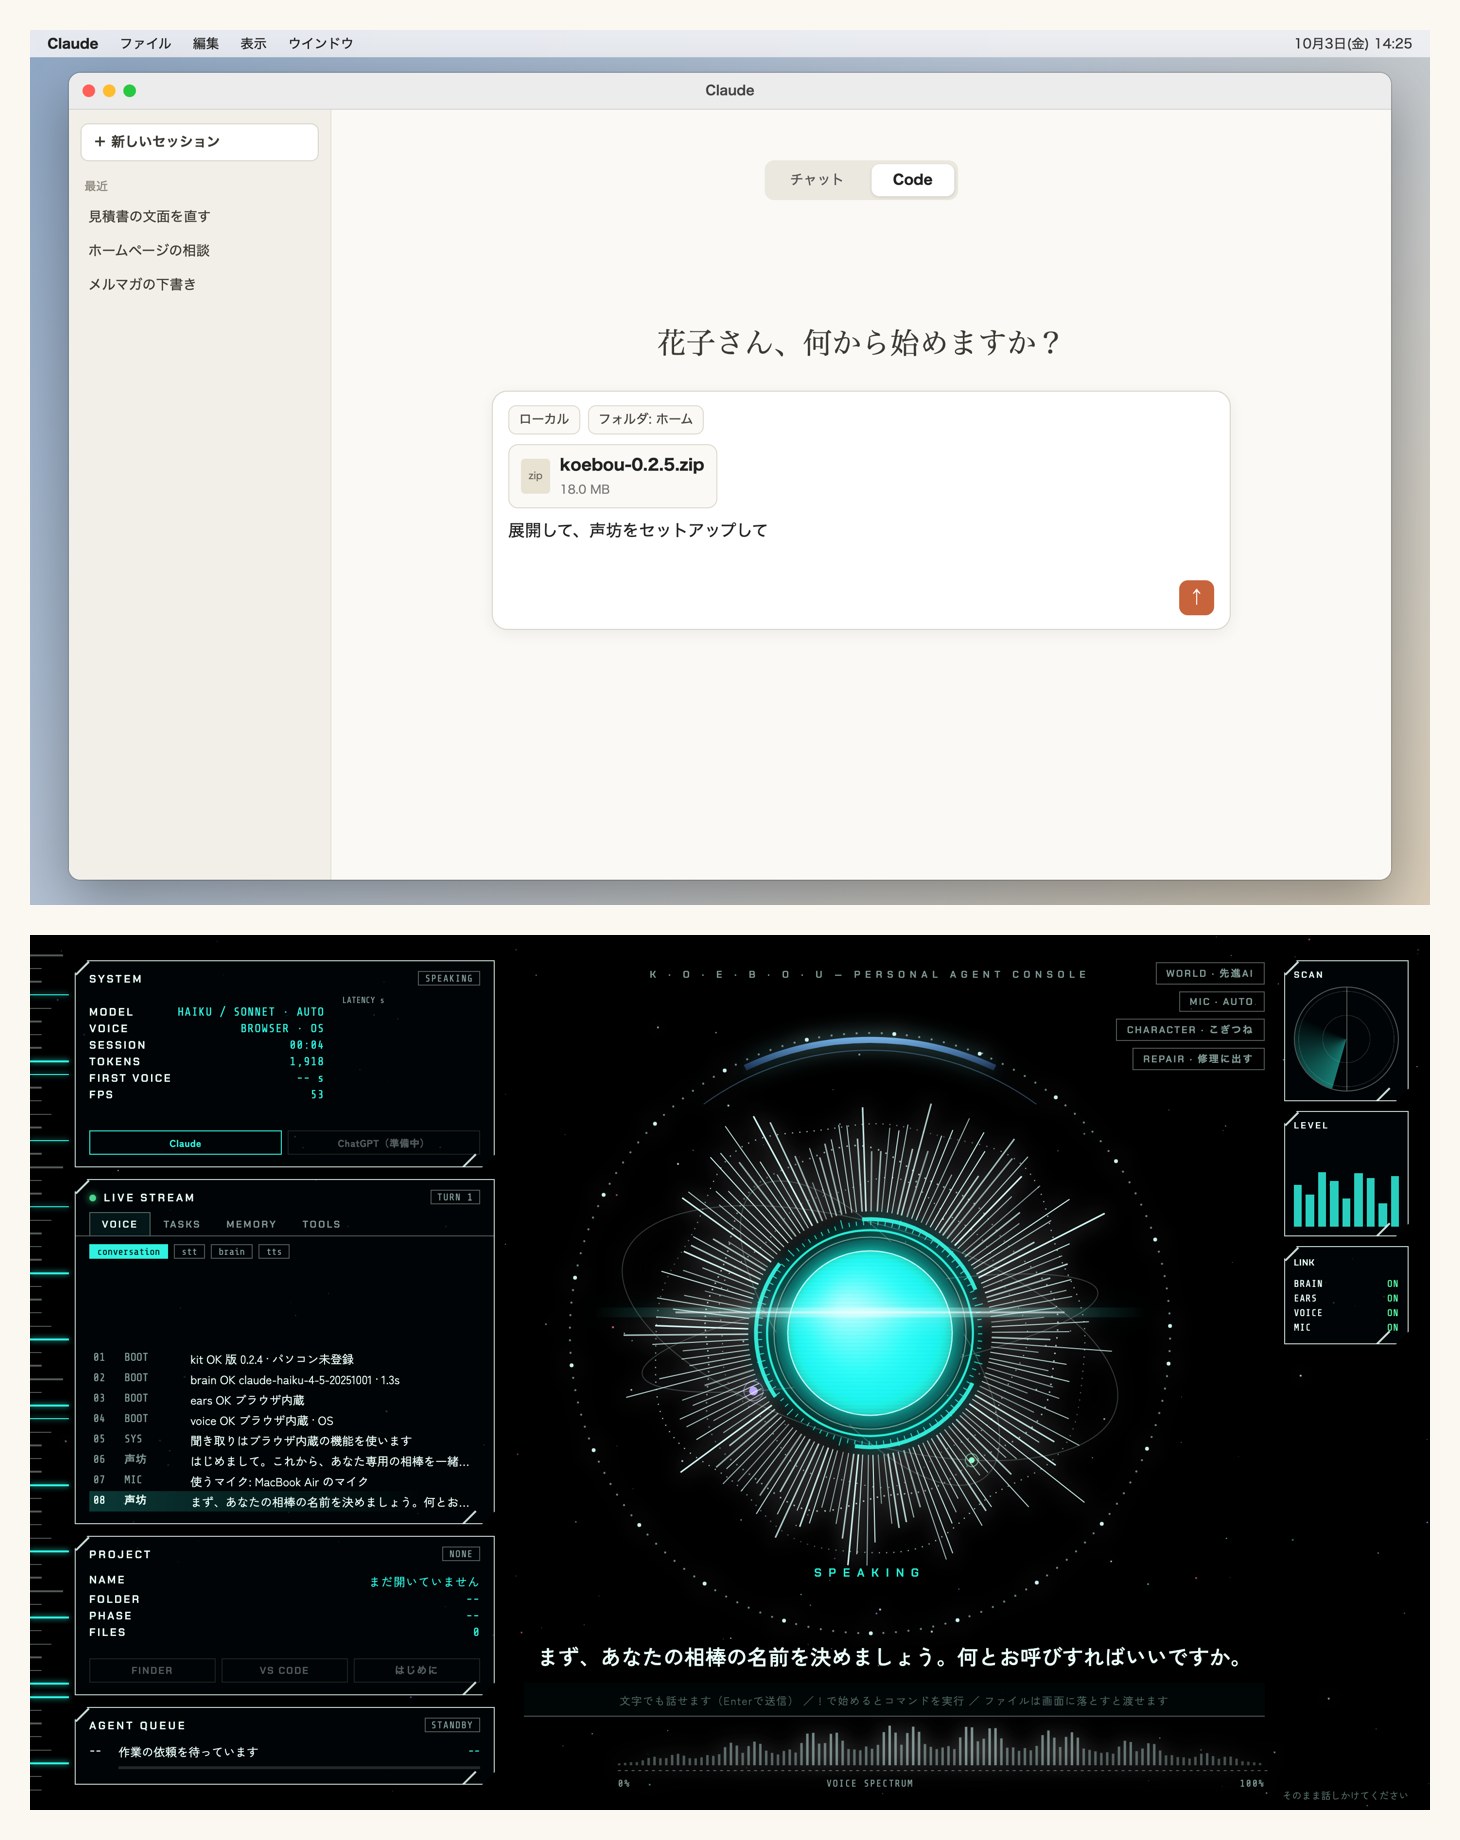Click the はじめに button
Screen dimensions: 1460x1840
click(x=416, y=1670)
